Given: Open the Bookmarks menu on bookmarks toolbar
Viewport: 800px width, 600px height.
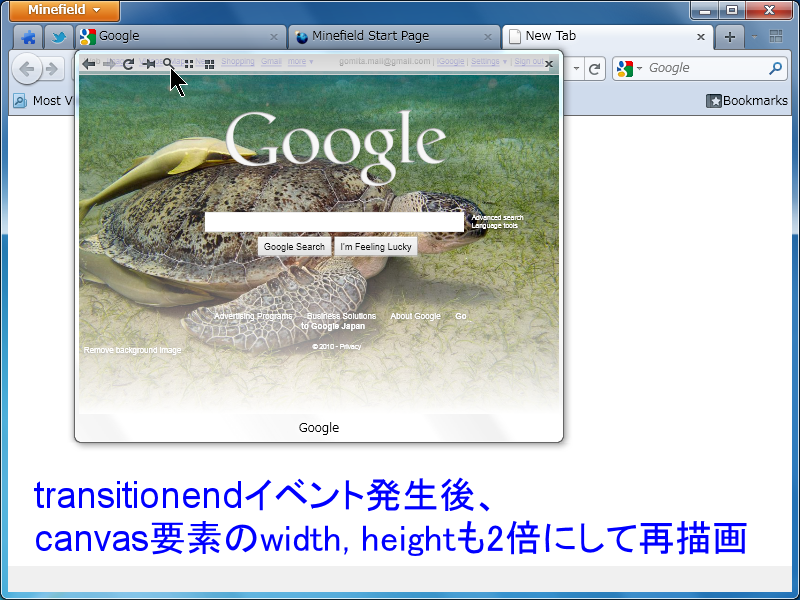Looking at the screenshot, I should (x=746, y=100).
